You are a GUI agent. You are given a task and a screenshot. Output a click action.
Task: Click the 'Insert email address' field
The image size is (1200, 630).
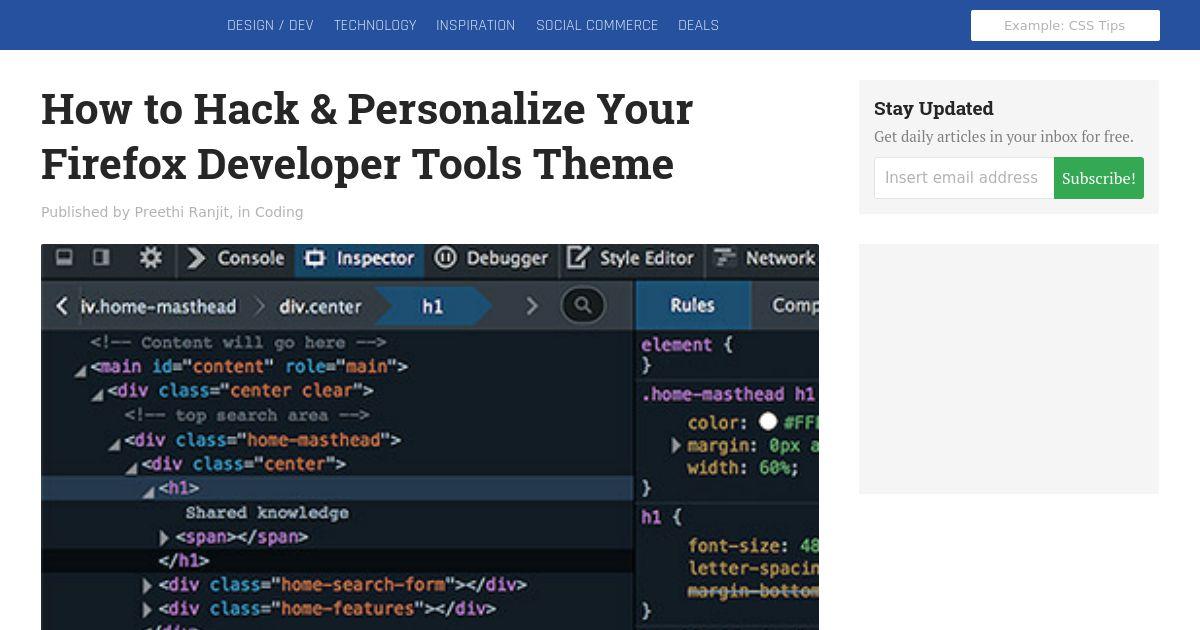click(x=964, y=178)
